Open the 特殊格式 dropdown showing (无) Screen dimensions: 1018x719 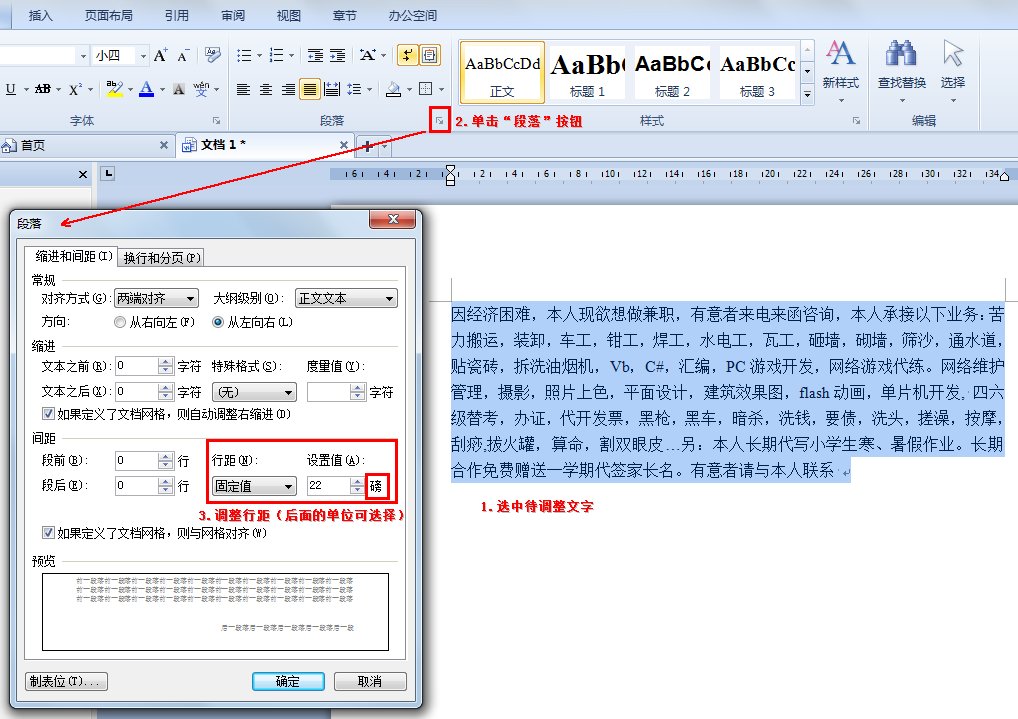click(x=254, y=392)
